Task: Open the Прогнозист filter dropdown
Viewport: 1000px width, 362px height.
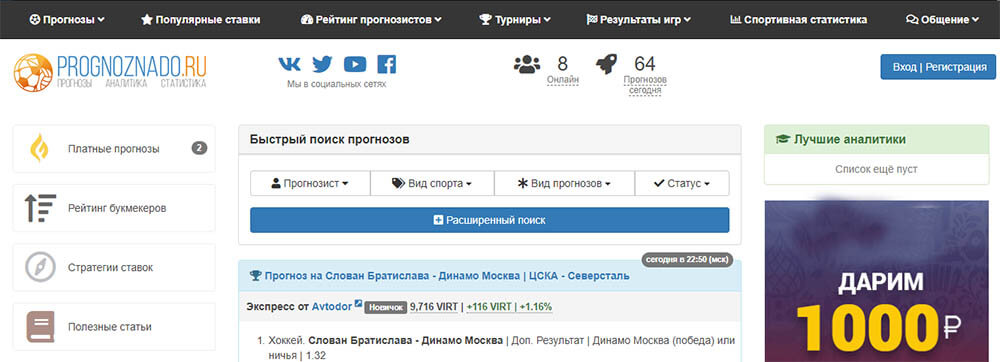Action: point(310,184)
